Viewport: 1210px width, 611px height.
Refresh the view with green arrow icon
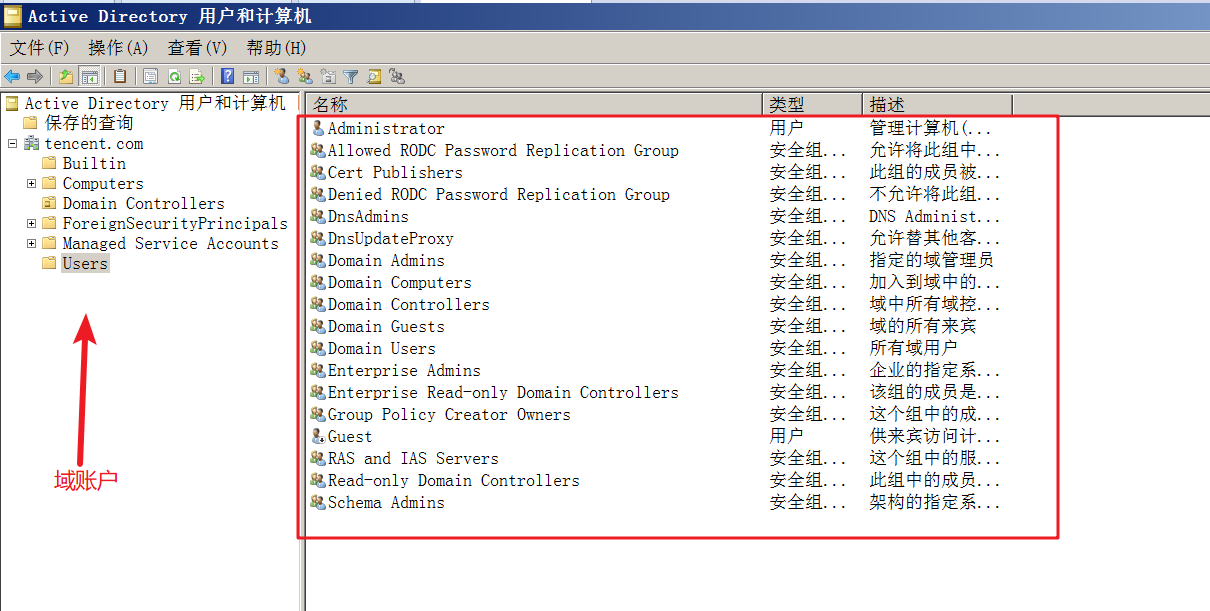pos(174,76)
